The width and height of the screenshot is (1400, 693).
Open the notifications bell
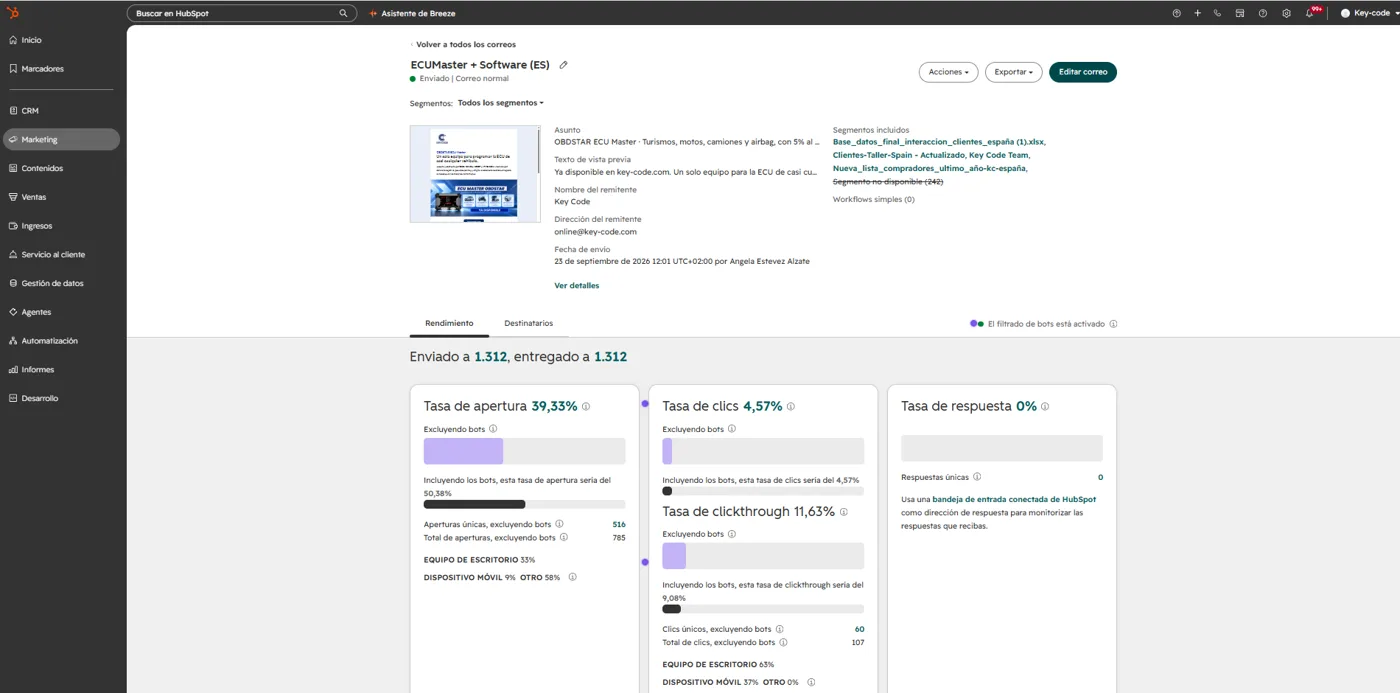(1310, 13)
